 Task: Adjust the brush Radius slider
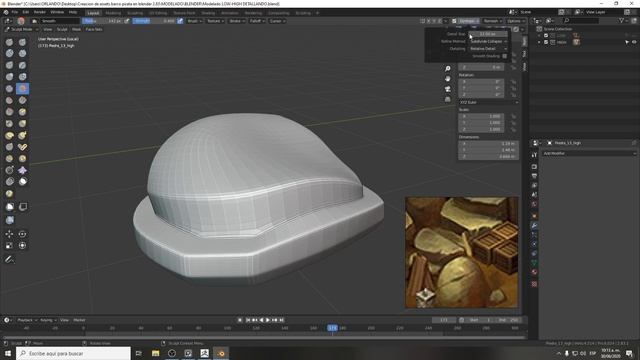(102, 21)
